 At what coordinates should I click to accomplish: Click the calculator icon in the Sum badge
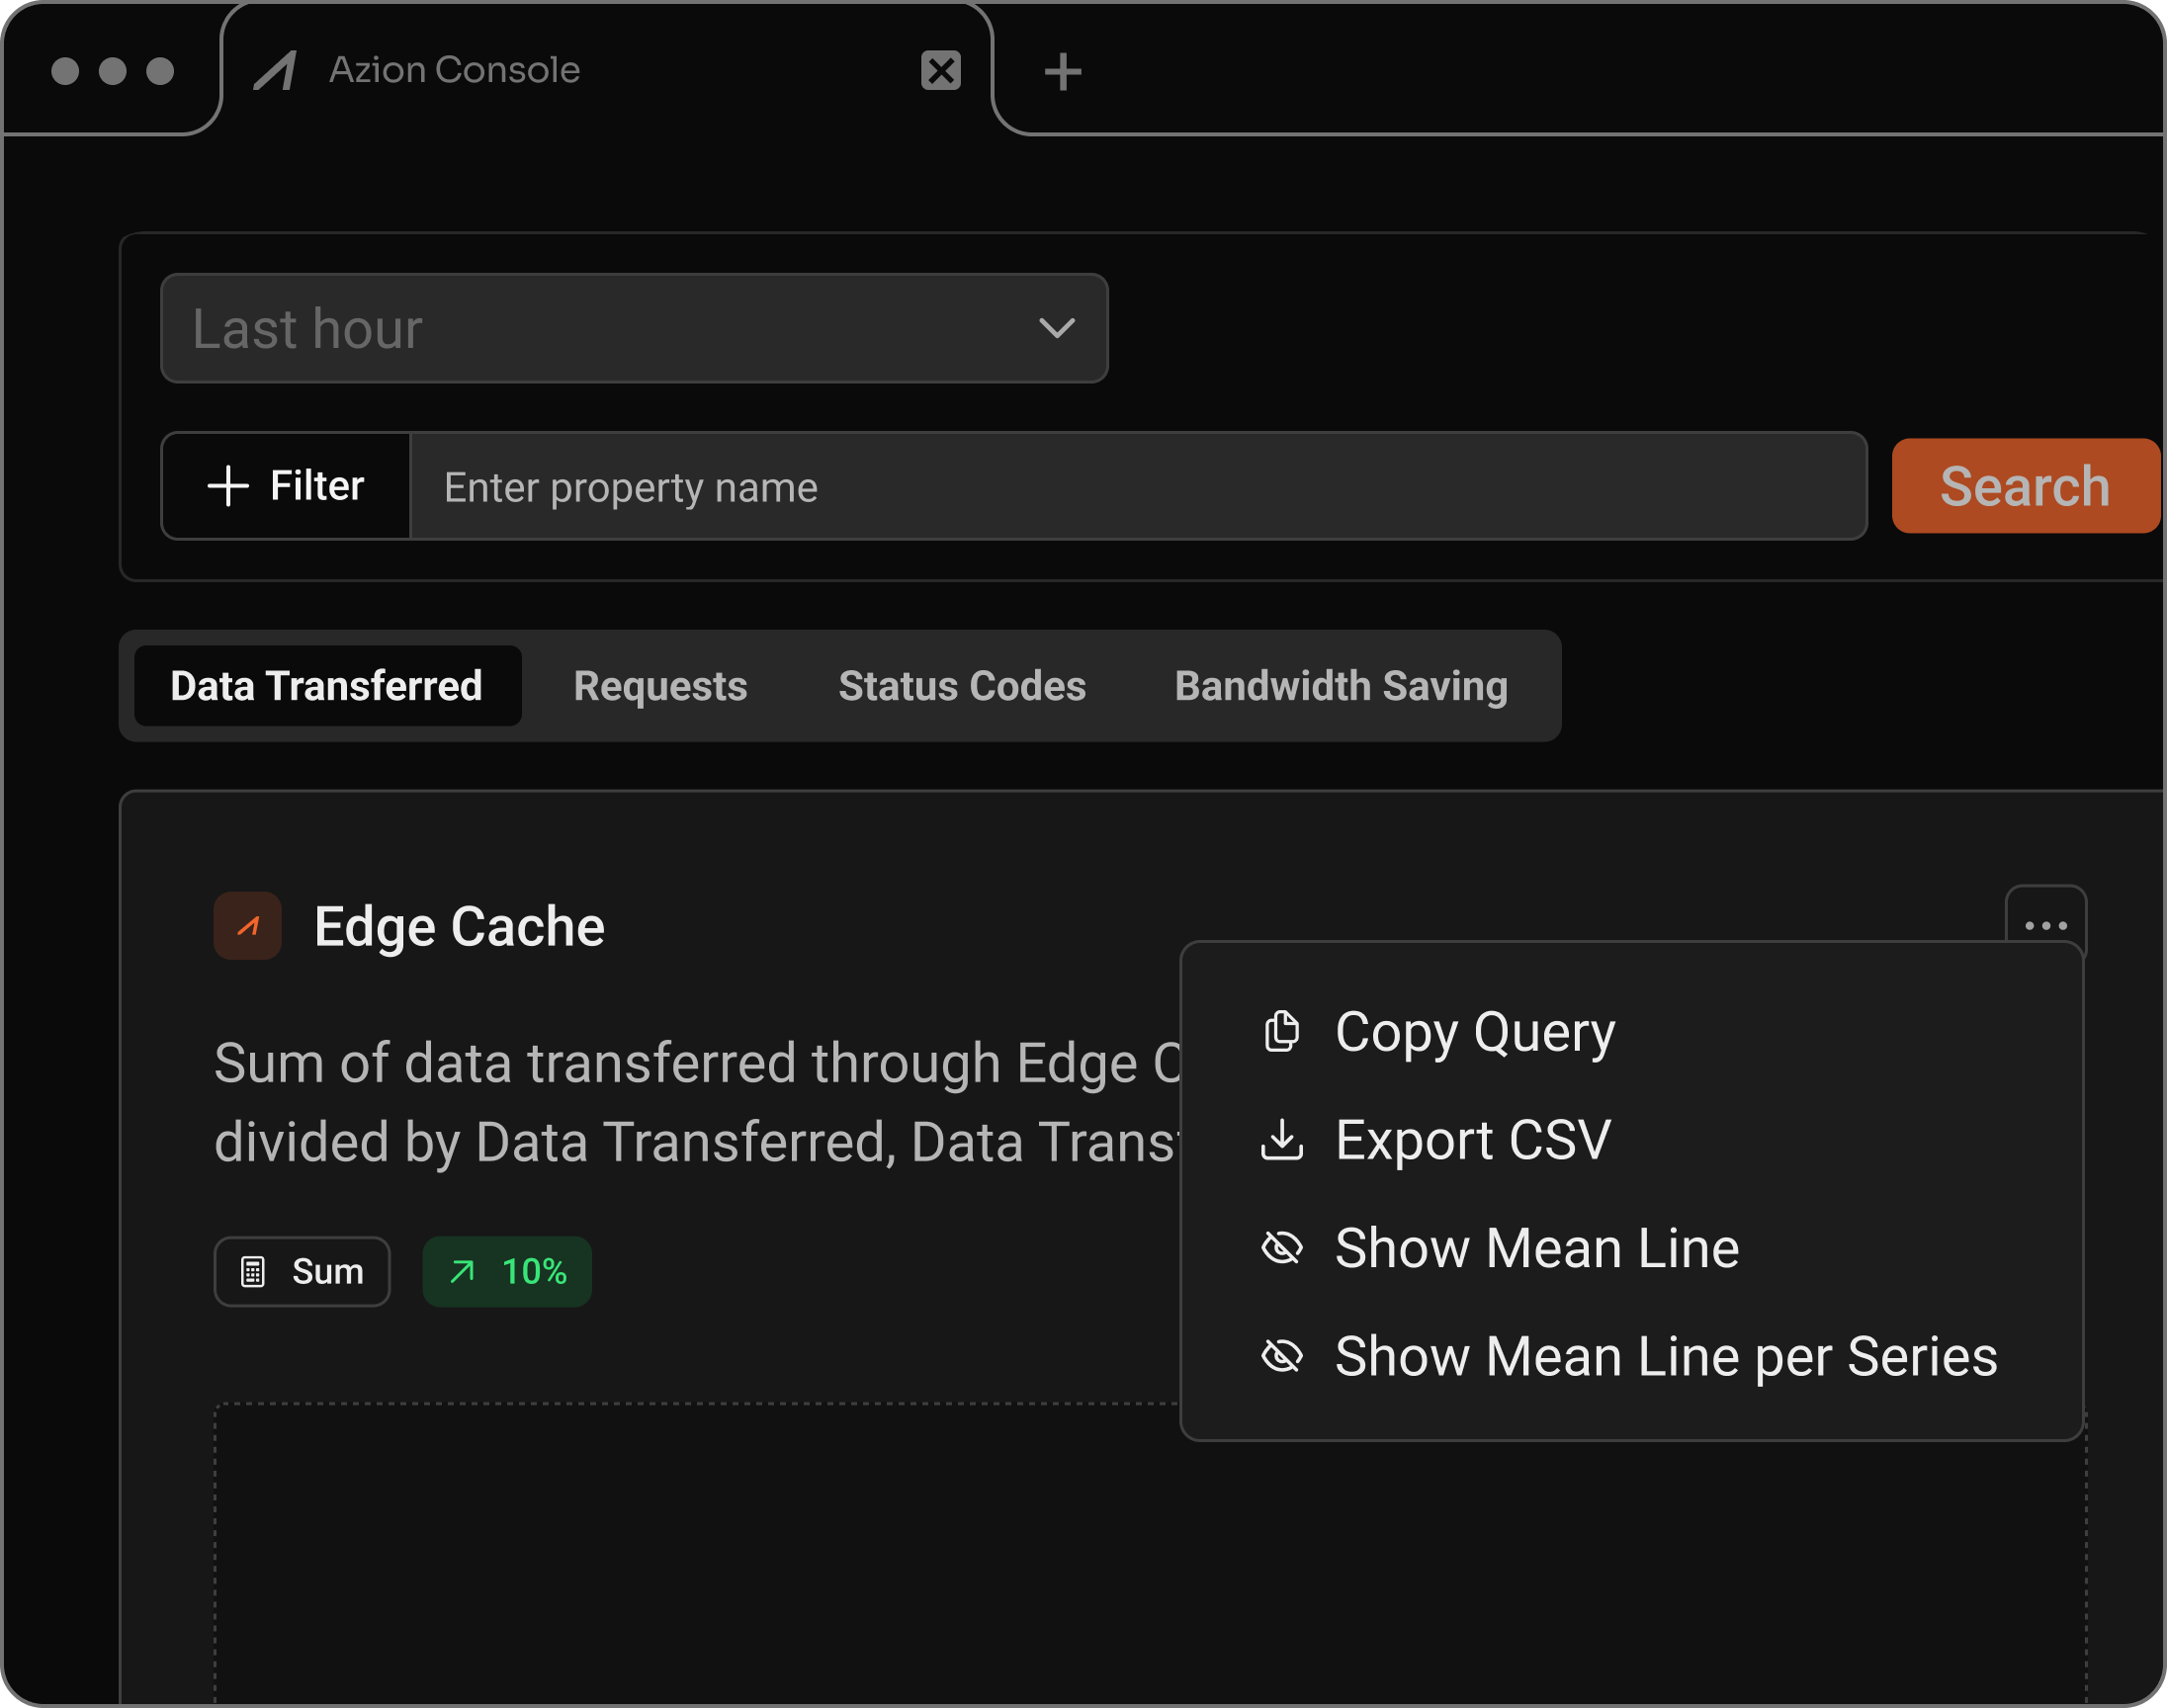click(x=253, y=1271)
